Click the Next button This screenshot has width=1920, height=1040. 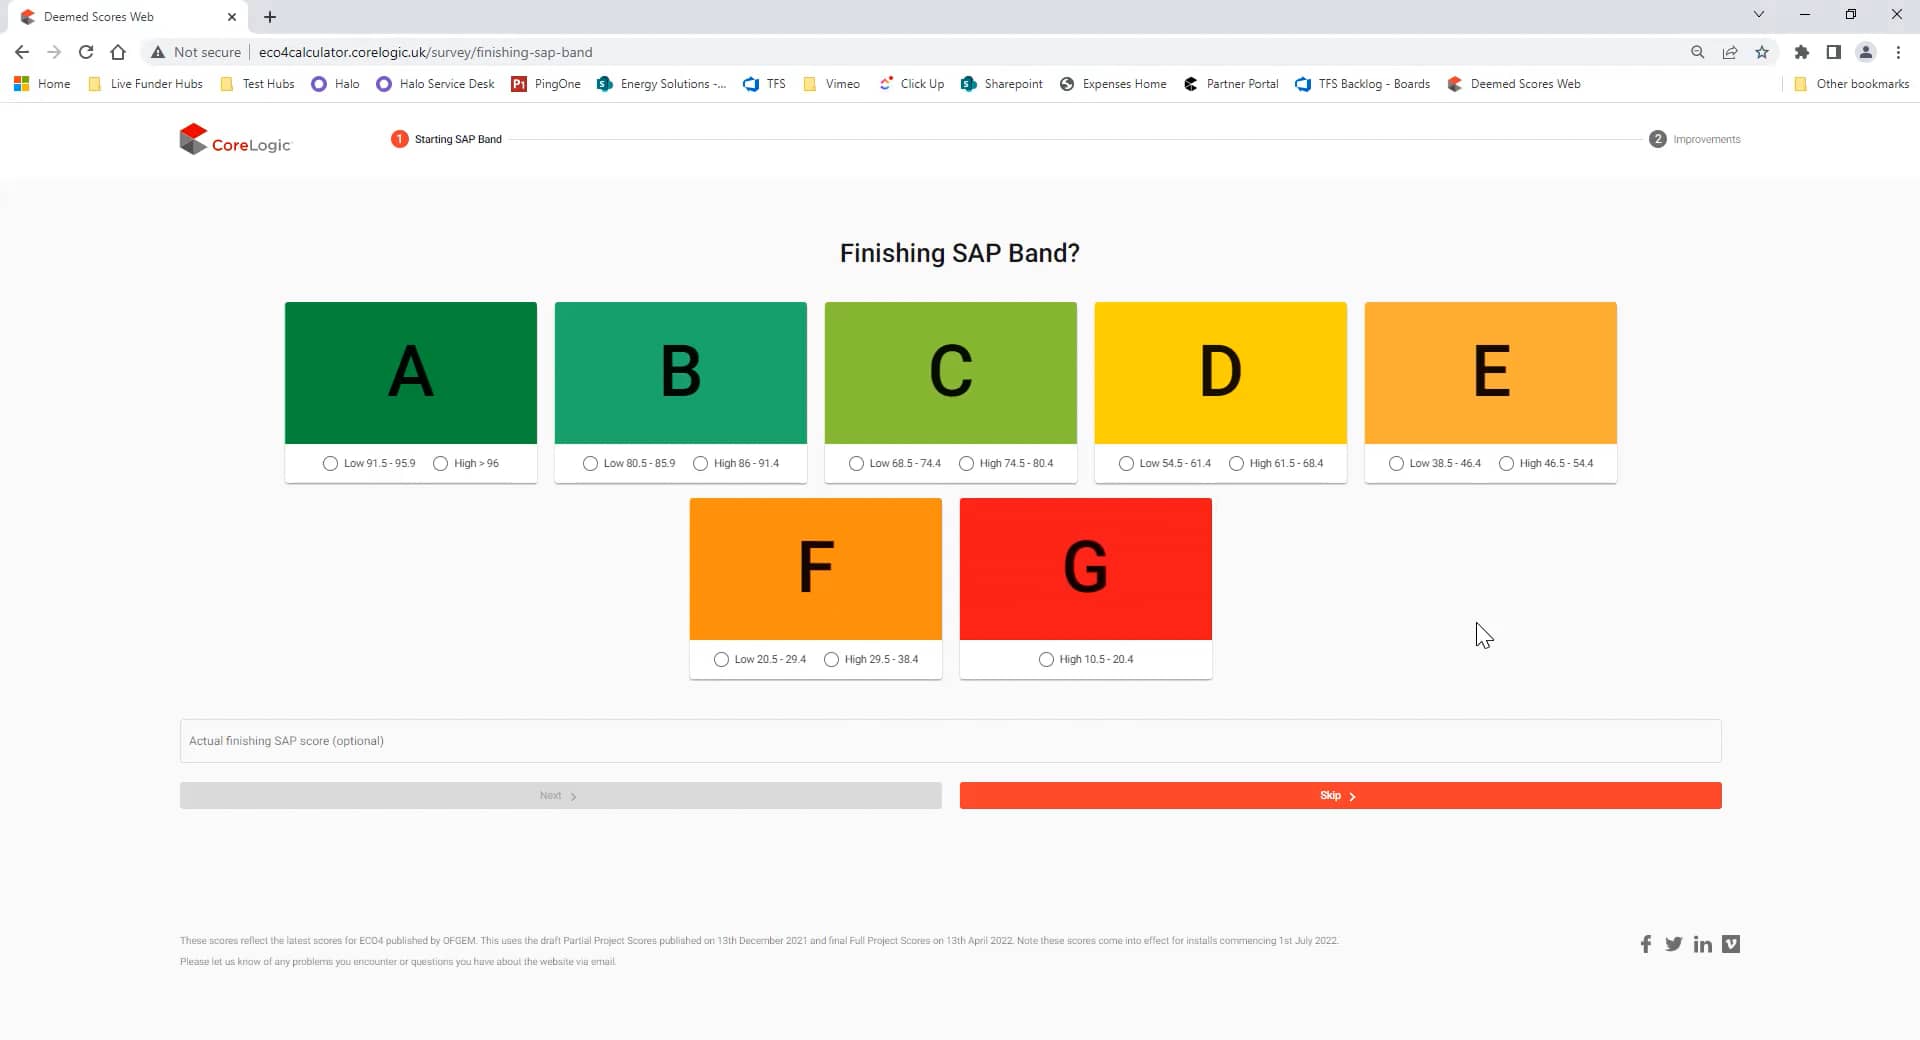(x=559, y=795)
